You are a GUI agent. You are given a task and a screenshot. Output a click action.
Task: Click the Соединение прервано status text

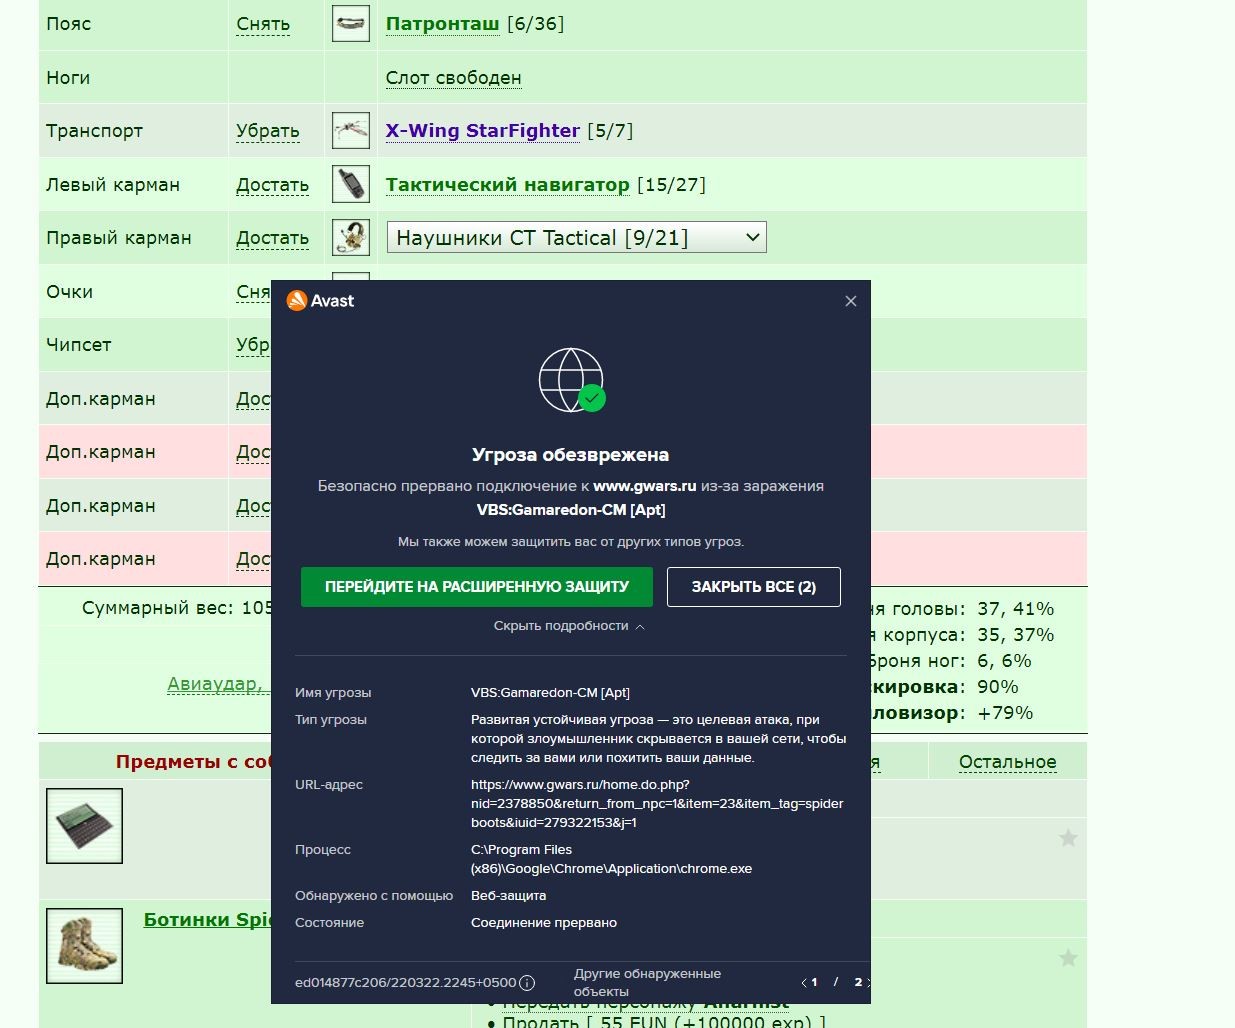(544, 922)
